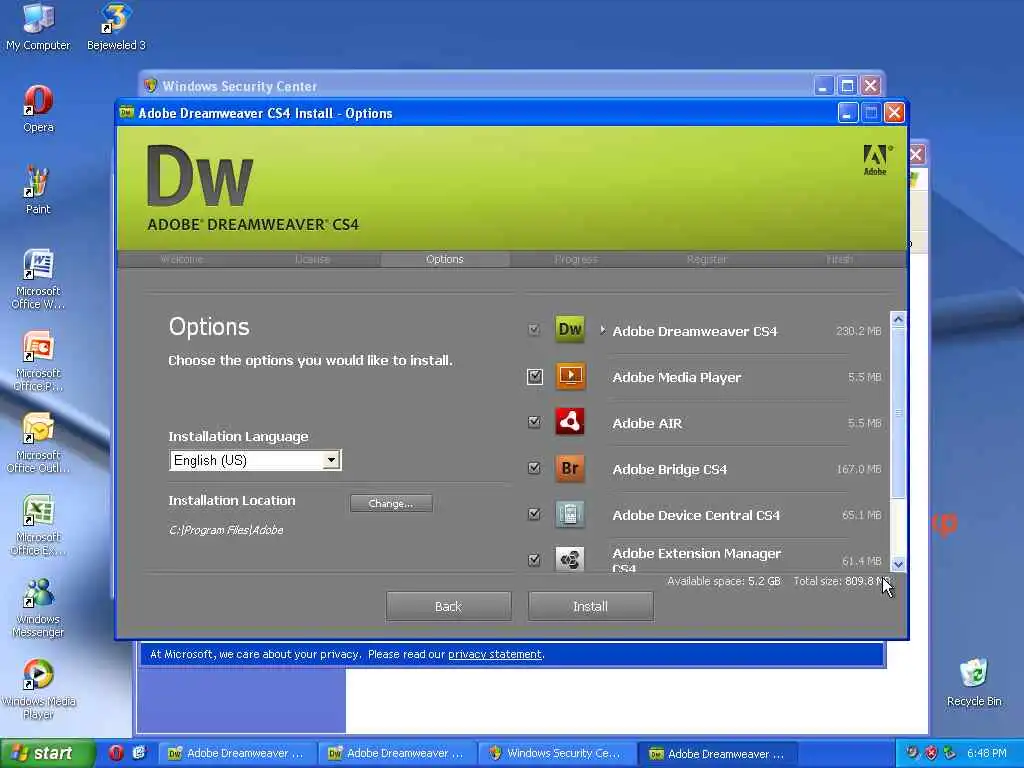Launch Bejeweled 3 from the desktop

point(116,26)
